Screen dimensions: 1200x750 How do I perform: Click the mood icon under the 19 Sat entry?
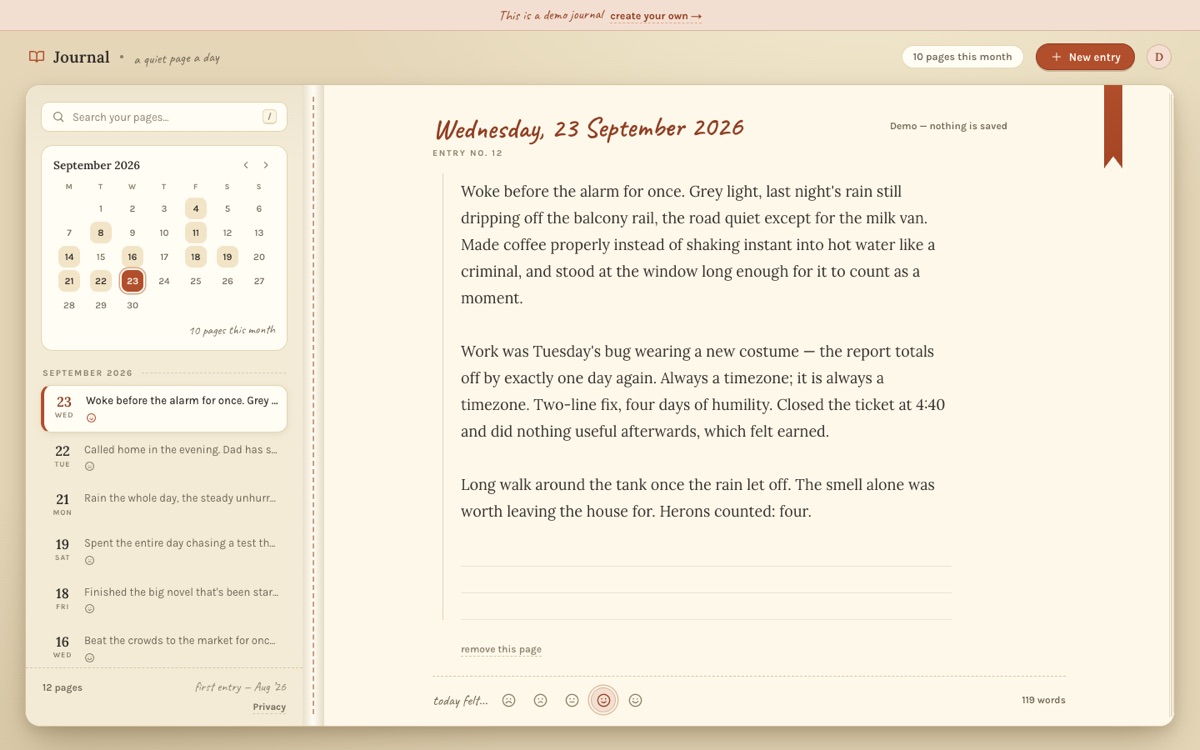(x=89, y=560)
